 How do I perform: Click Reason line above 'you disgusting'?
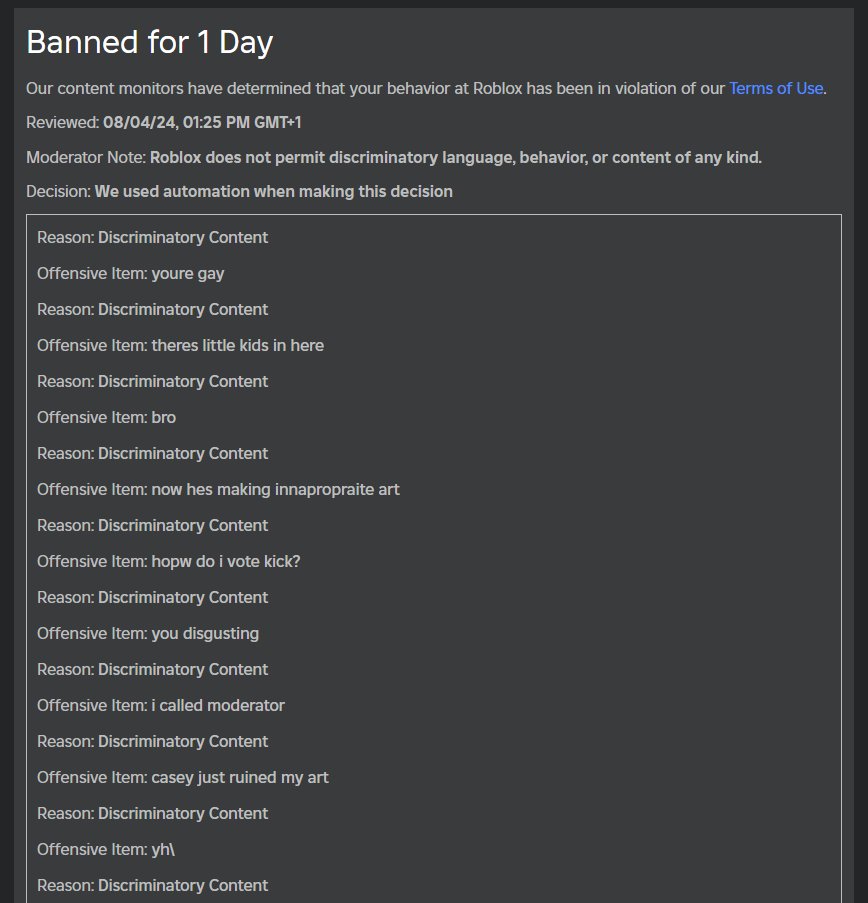point(153,597)
